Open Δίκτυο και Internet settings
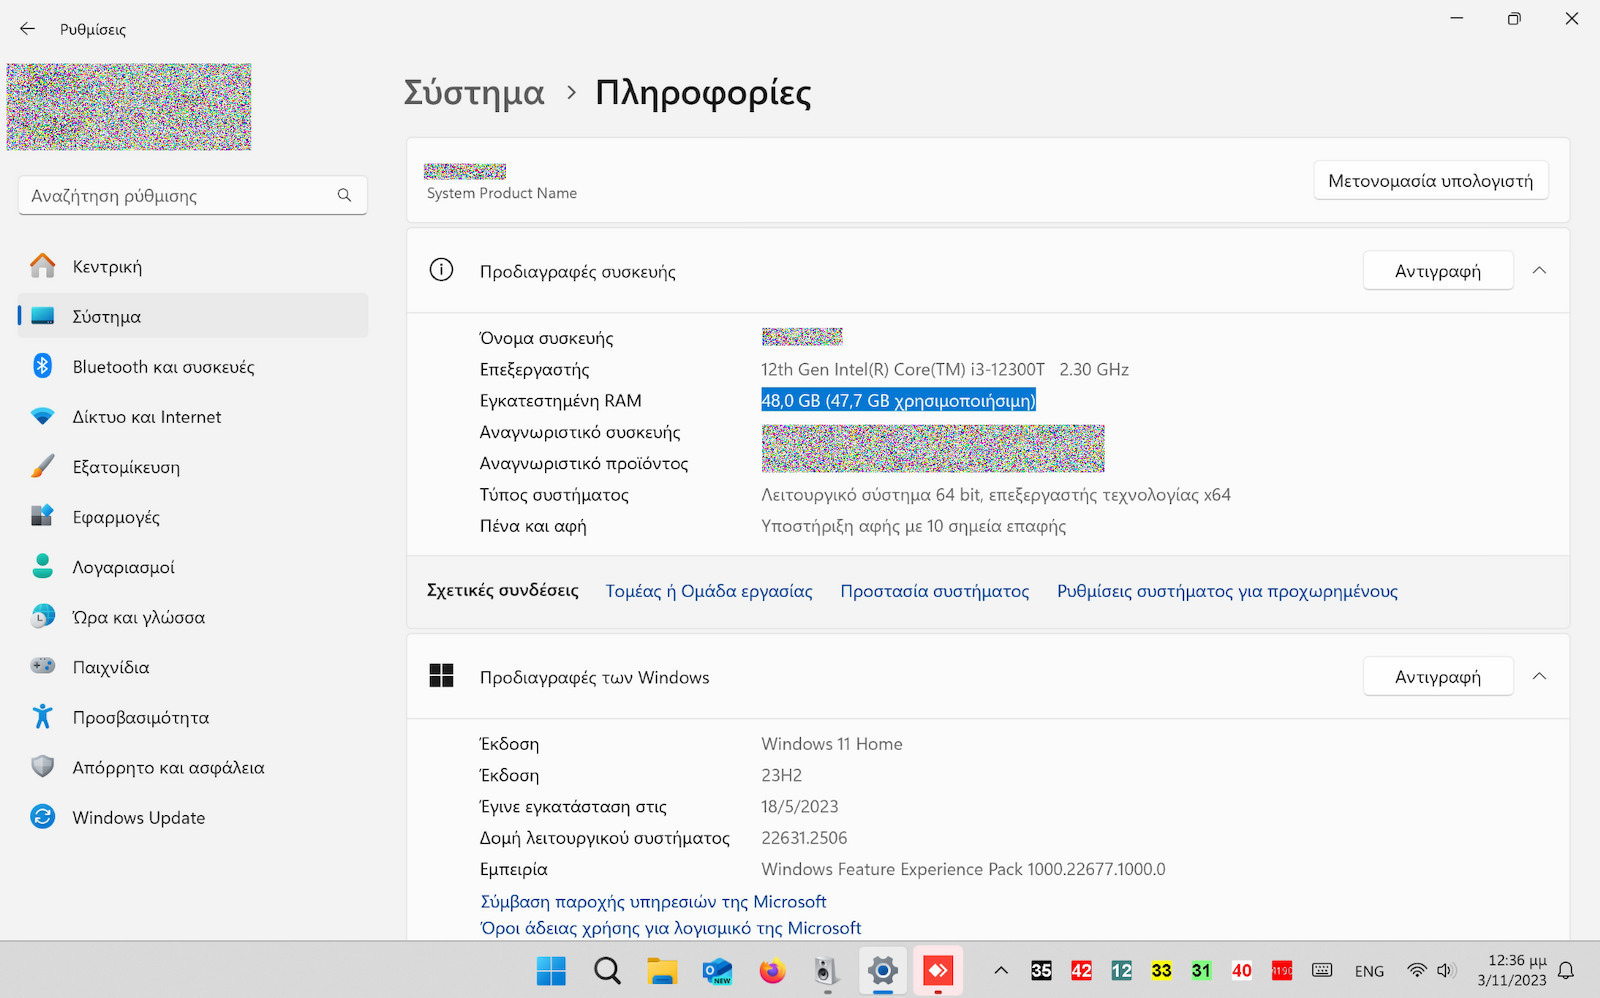1600x998 pixels. (147, 417)
